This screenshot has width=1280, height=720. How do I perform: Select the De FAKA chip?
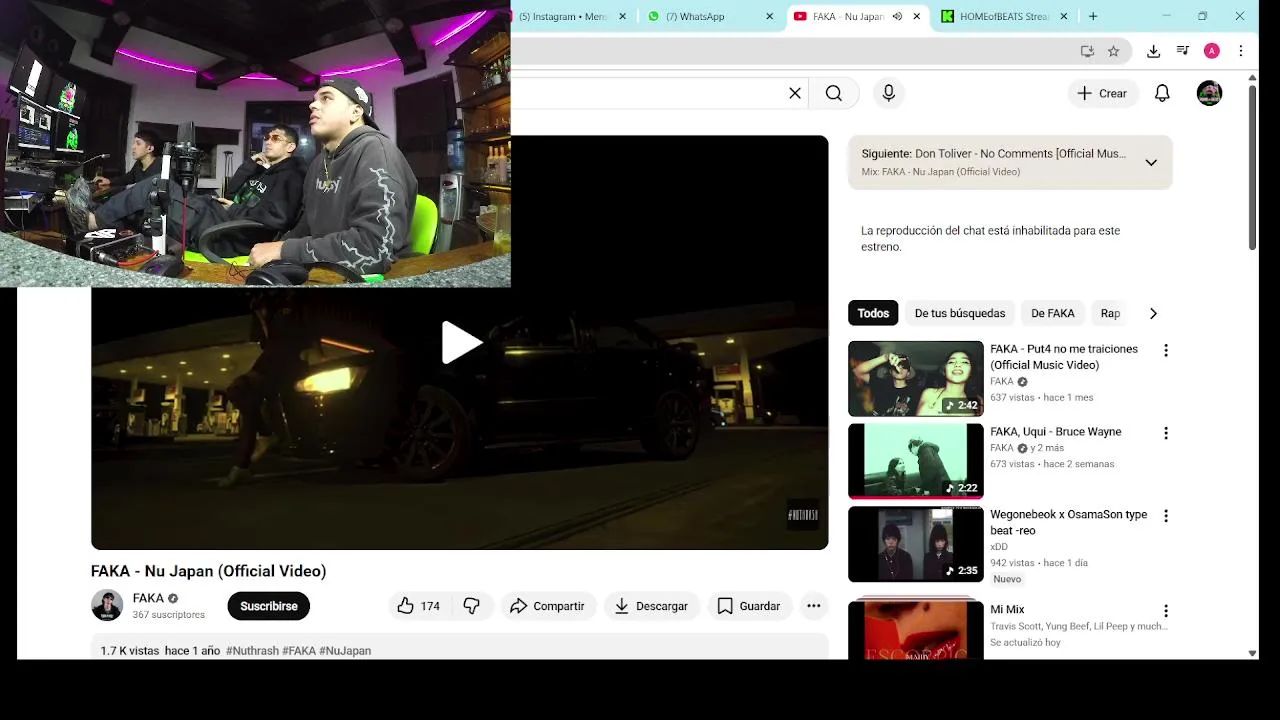pyautogui.click(x=1053, y=313)
